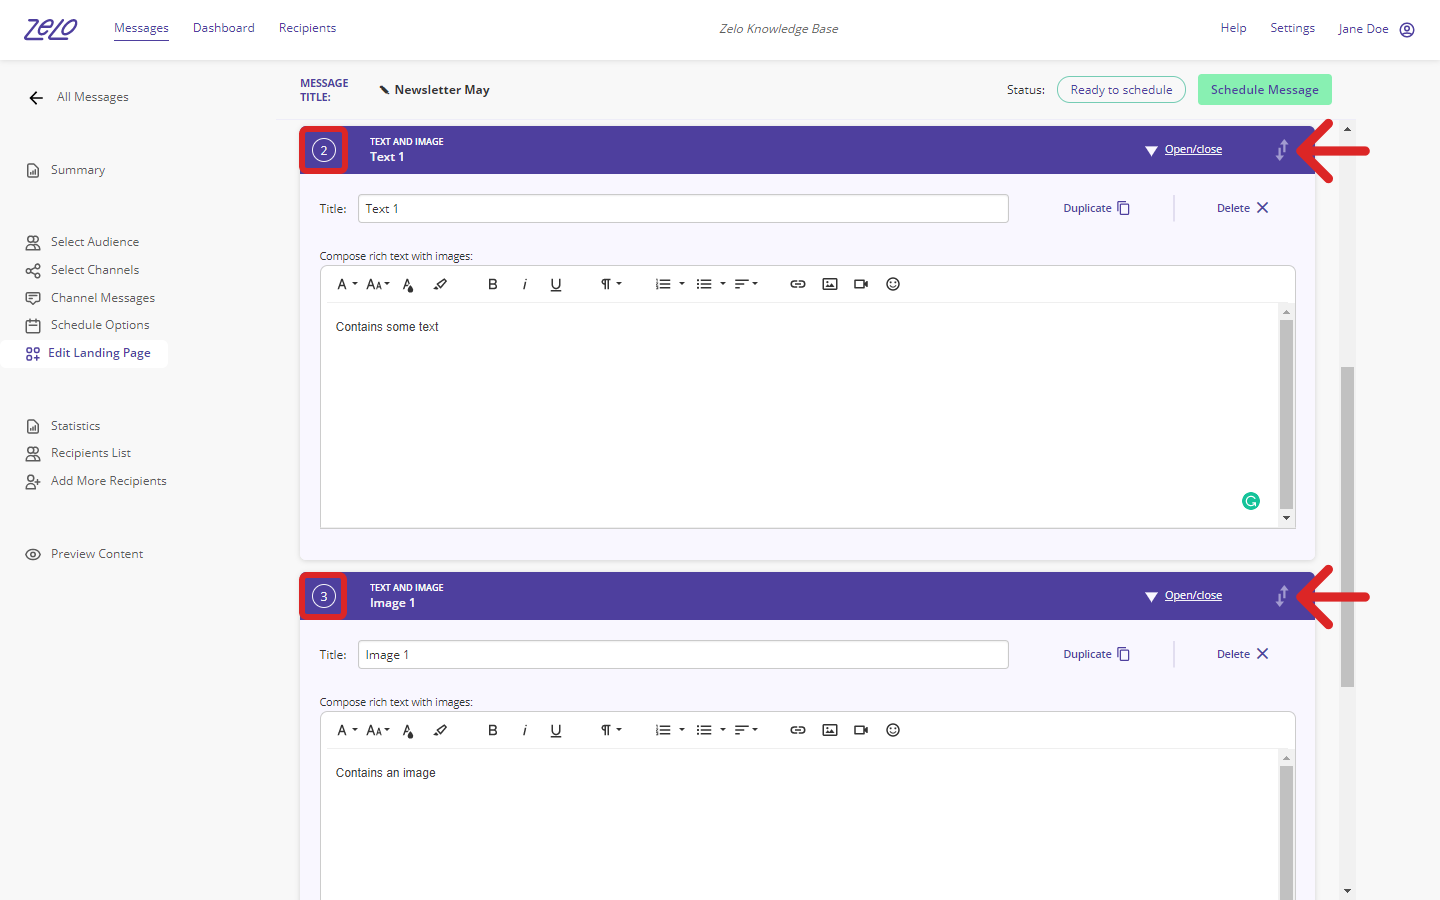
Task: Open Preview Content in sidebar
Action: (84, 554)
